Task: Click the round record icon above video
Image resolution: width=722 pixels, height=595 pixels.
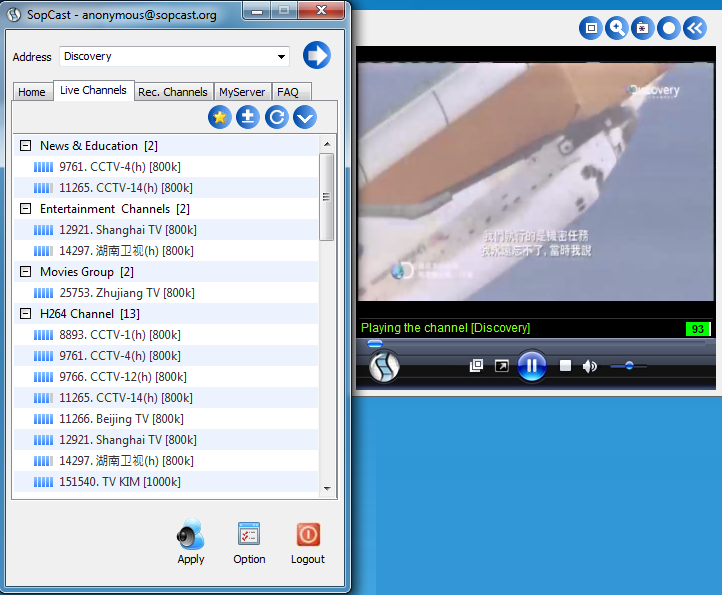Action: [x=669, y=28]
